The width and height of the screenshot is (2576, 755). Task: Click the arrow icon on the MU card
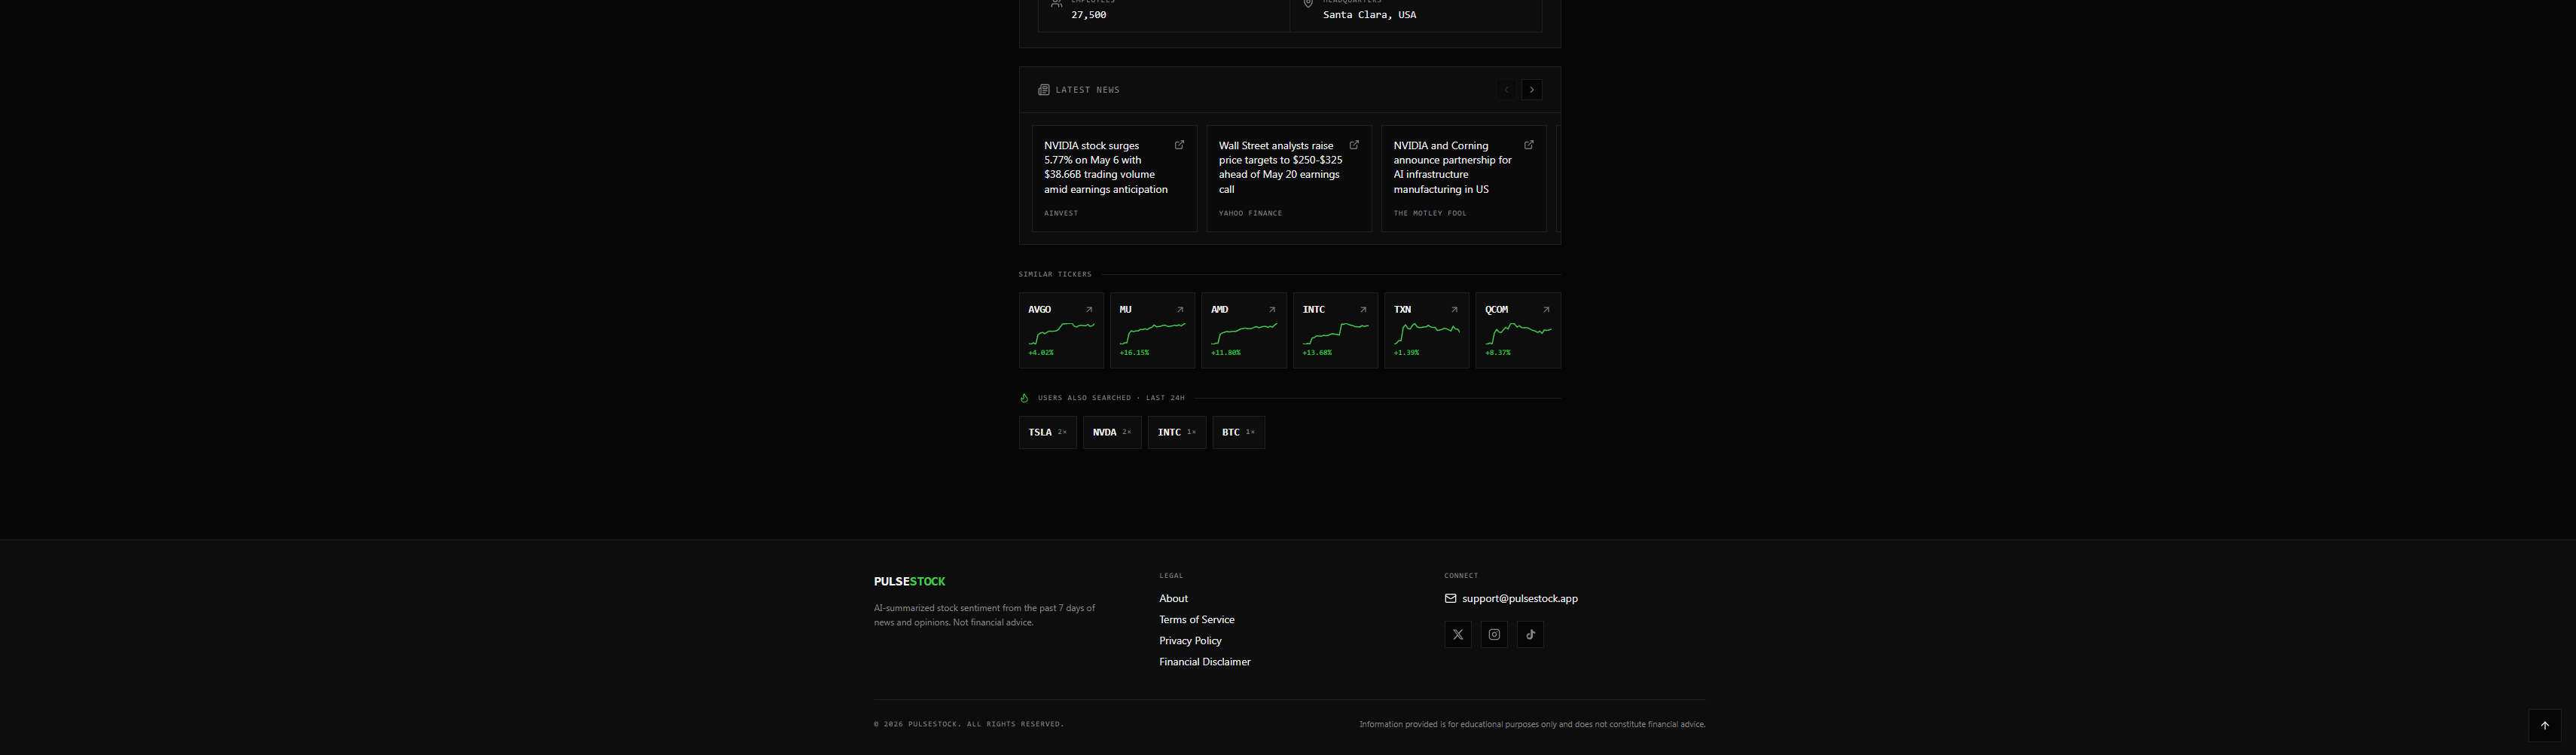click(x=1180, y=310)
